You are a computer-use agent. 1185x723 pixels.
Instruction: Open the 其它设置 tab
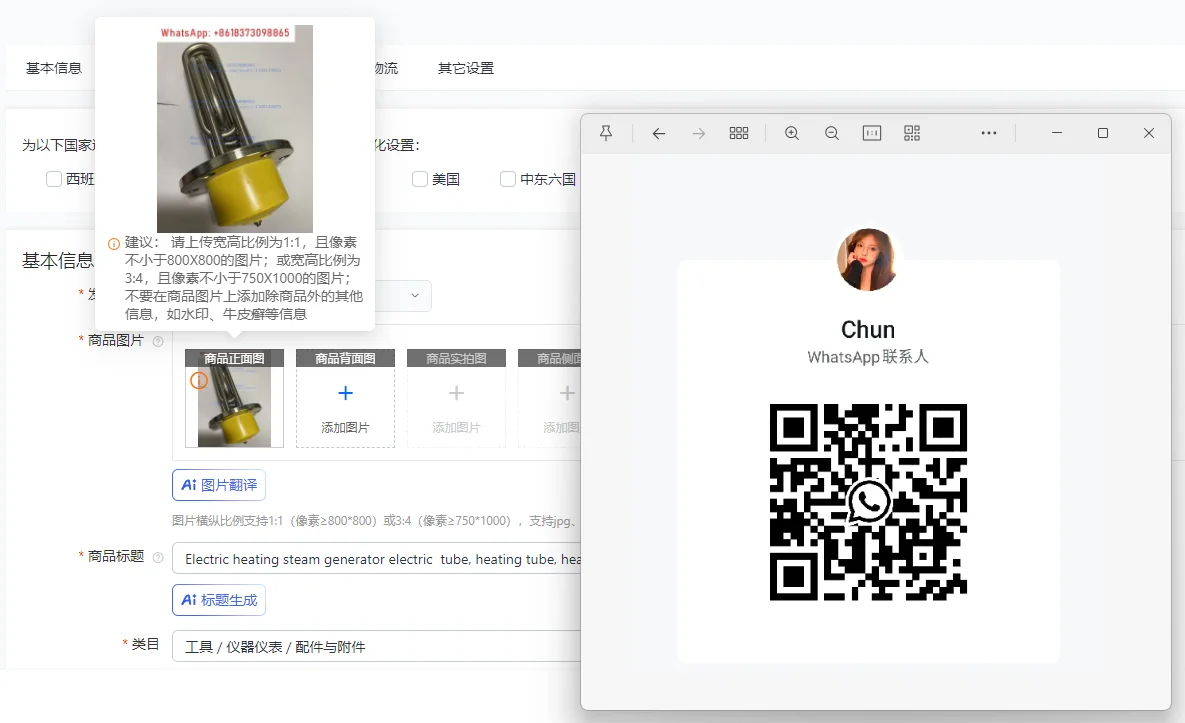click(466, 68)
